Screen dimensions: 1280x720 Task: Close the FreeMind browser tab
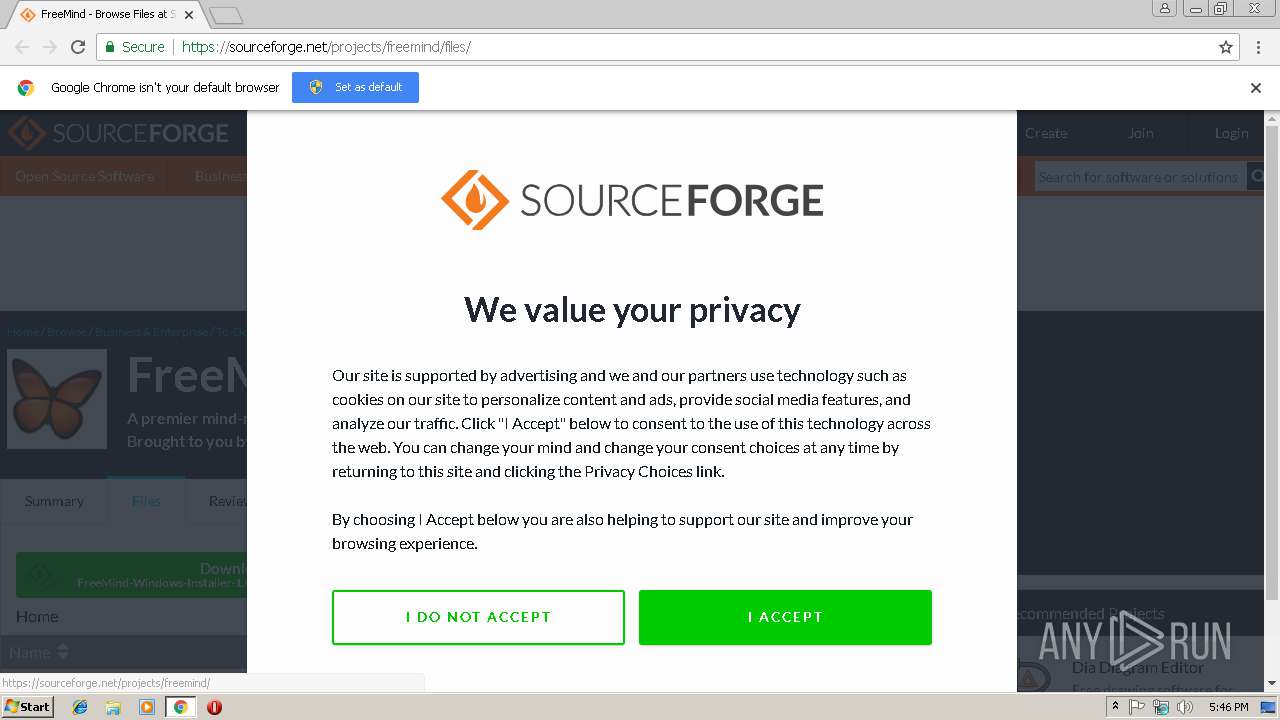click(x=189, y=15)
